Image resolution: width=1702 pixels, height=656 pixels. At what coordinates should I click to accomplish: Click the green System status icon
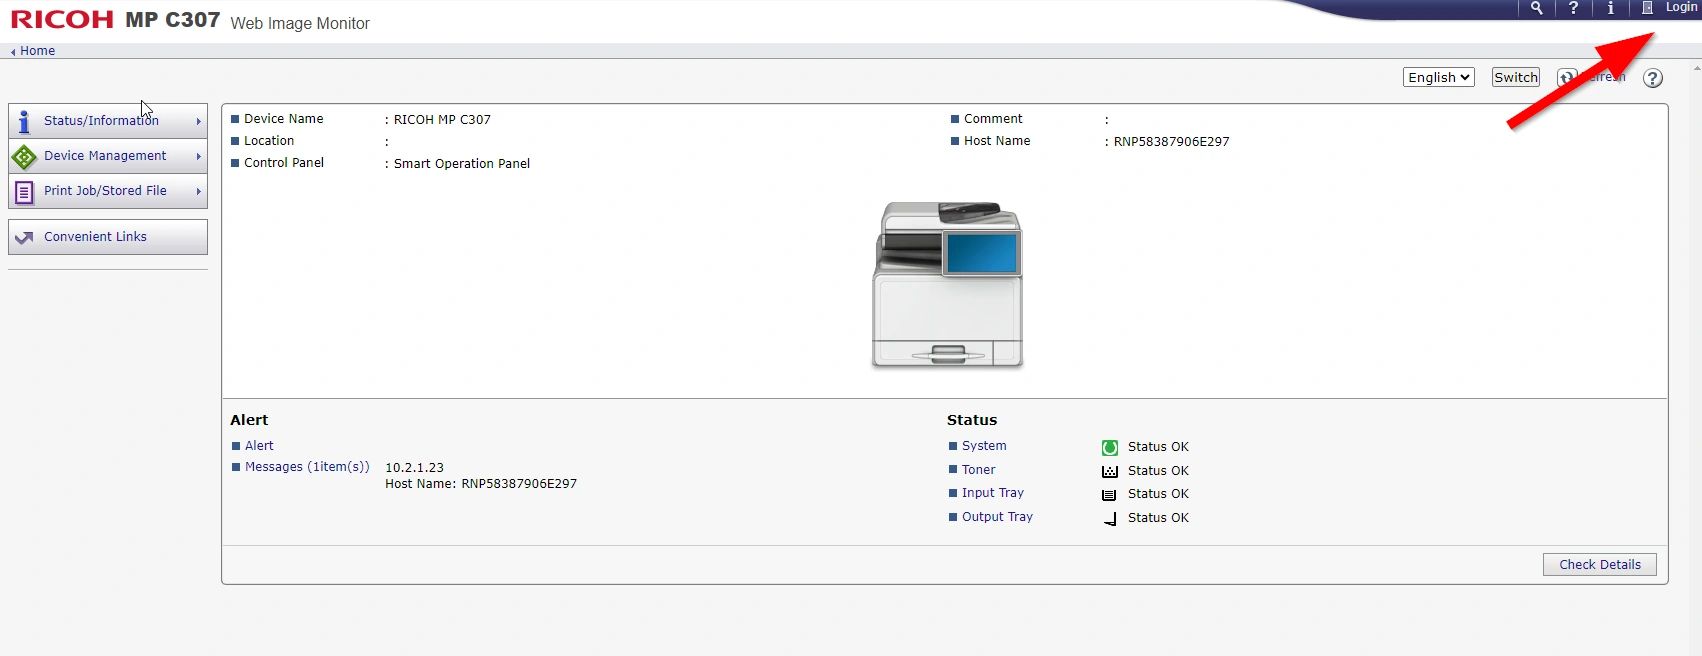coord(1110,447)
